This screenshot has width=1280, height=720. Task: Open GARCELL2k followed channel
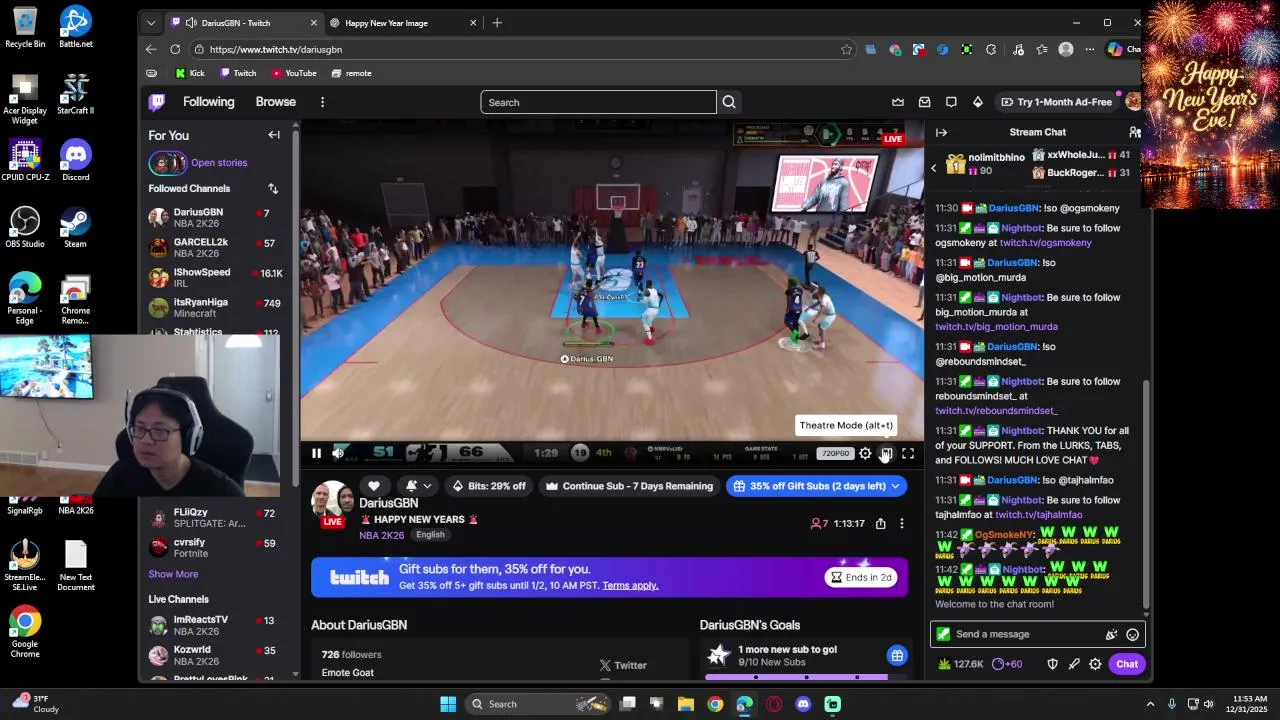coord(214,248)
